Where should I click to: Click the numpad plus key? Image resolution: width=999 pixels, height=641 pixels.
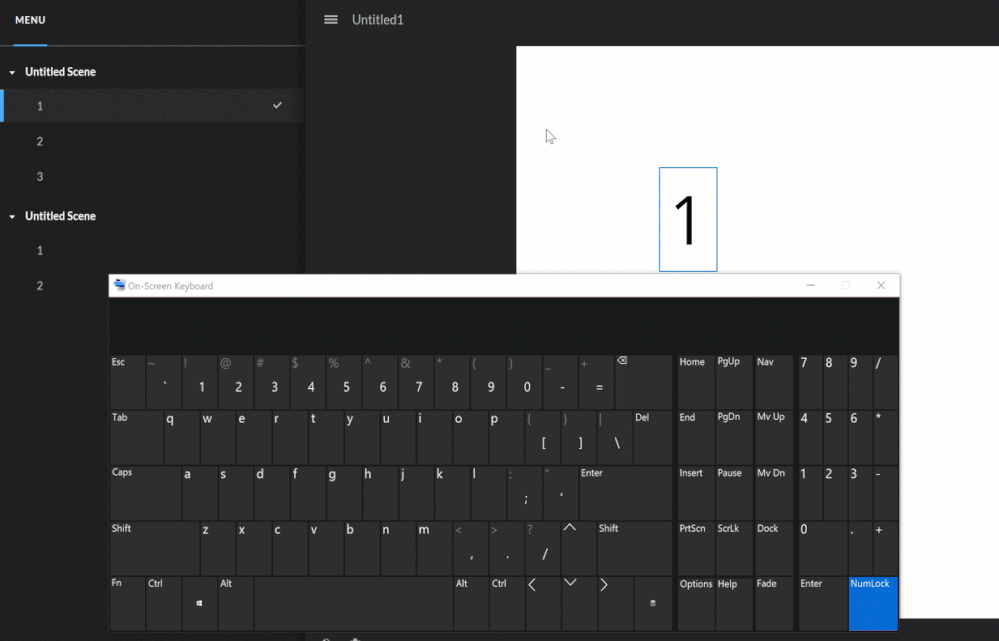point(886,548)
